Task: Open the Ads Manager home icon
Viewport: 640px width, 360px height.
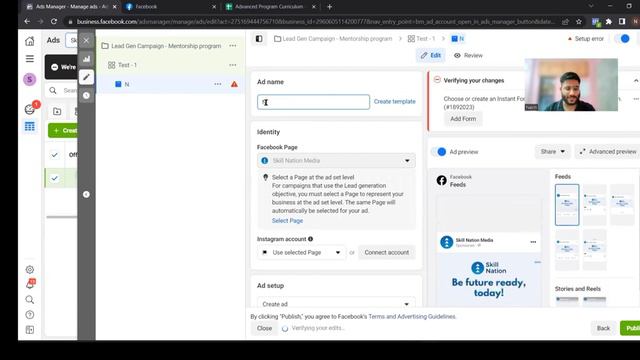Action: (29, 41)
